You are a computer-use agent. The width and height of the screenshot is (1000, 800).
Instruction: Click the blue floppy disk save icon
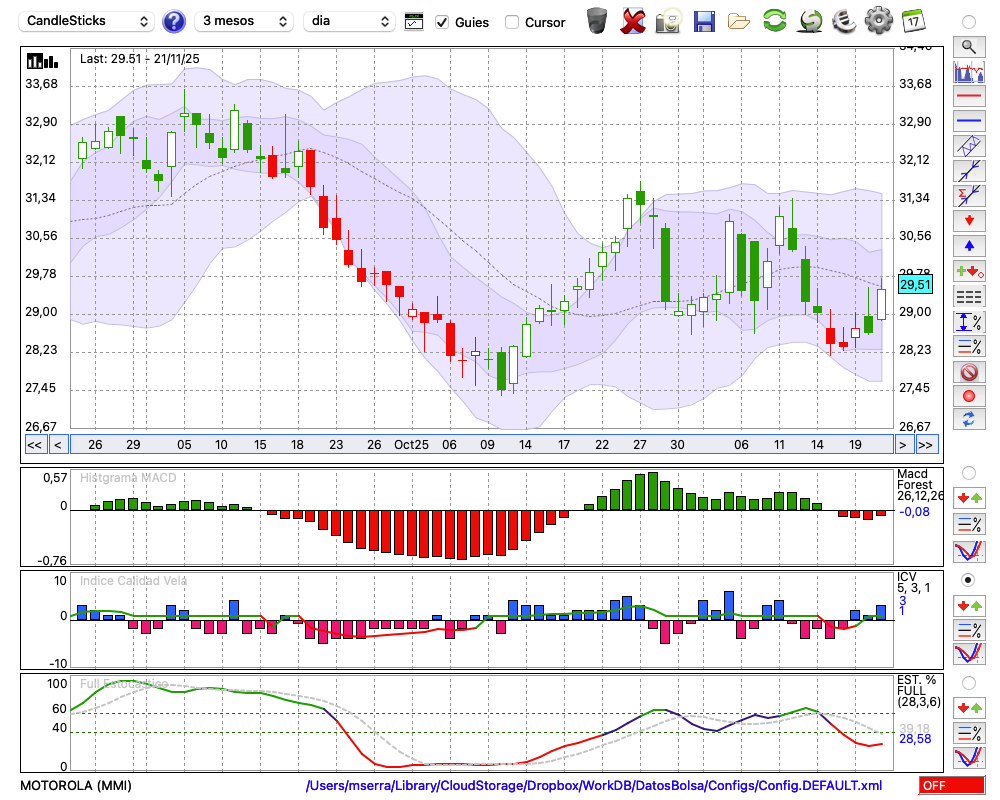(x=704, y=21)
